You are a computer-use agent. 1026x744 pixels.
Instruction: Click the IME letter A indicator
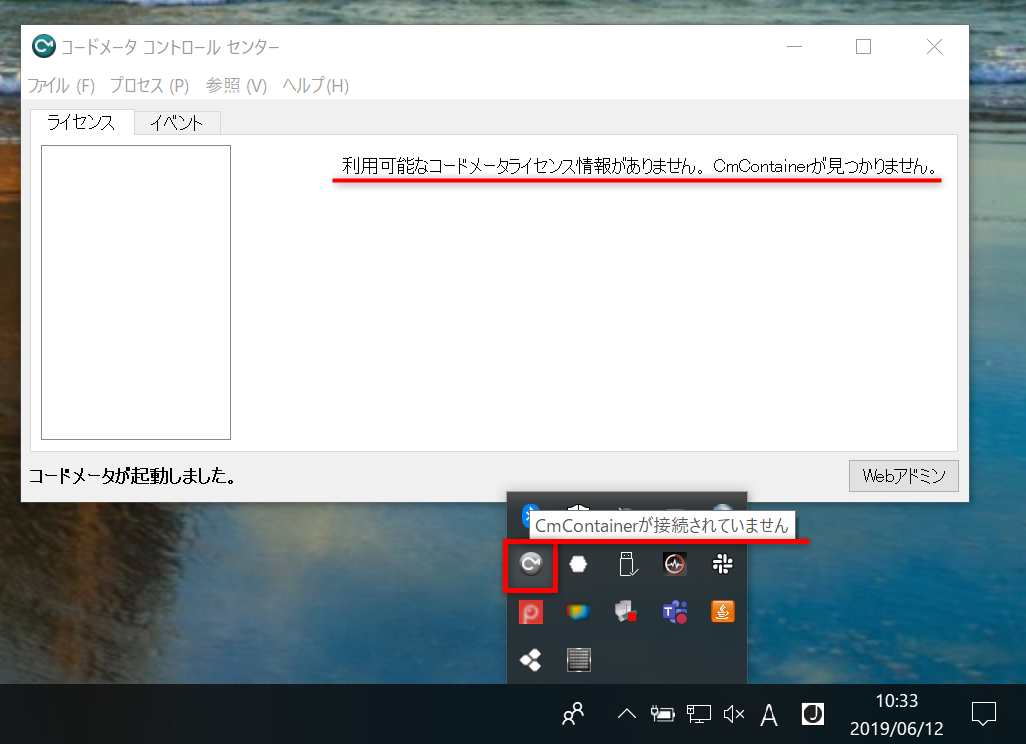tap(769, 715)
